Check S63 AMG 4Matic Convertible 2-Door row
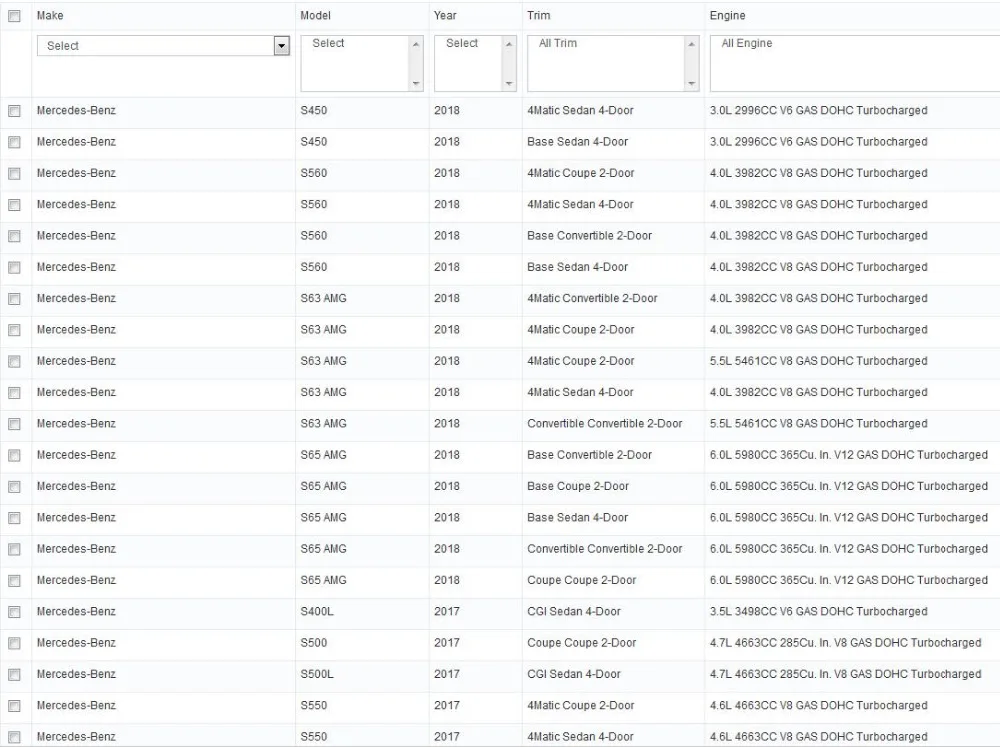The image size is (1000, 747). tap(14, 299)
